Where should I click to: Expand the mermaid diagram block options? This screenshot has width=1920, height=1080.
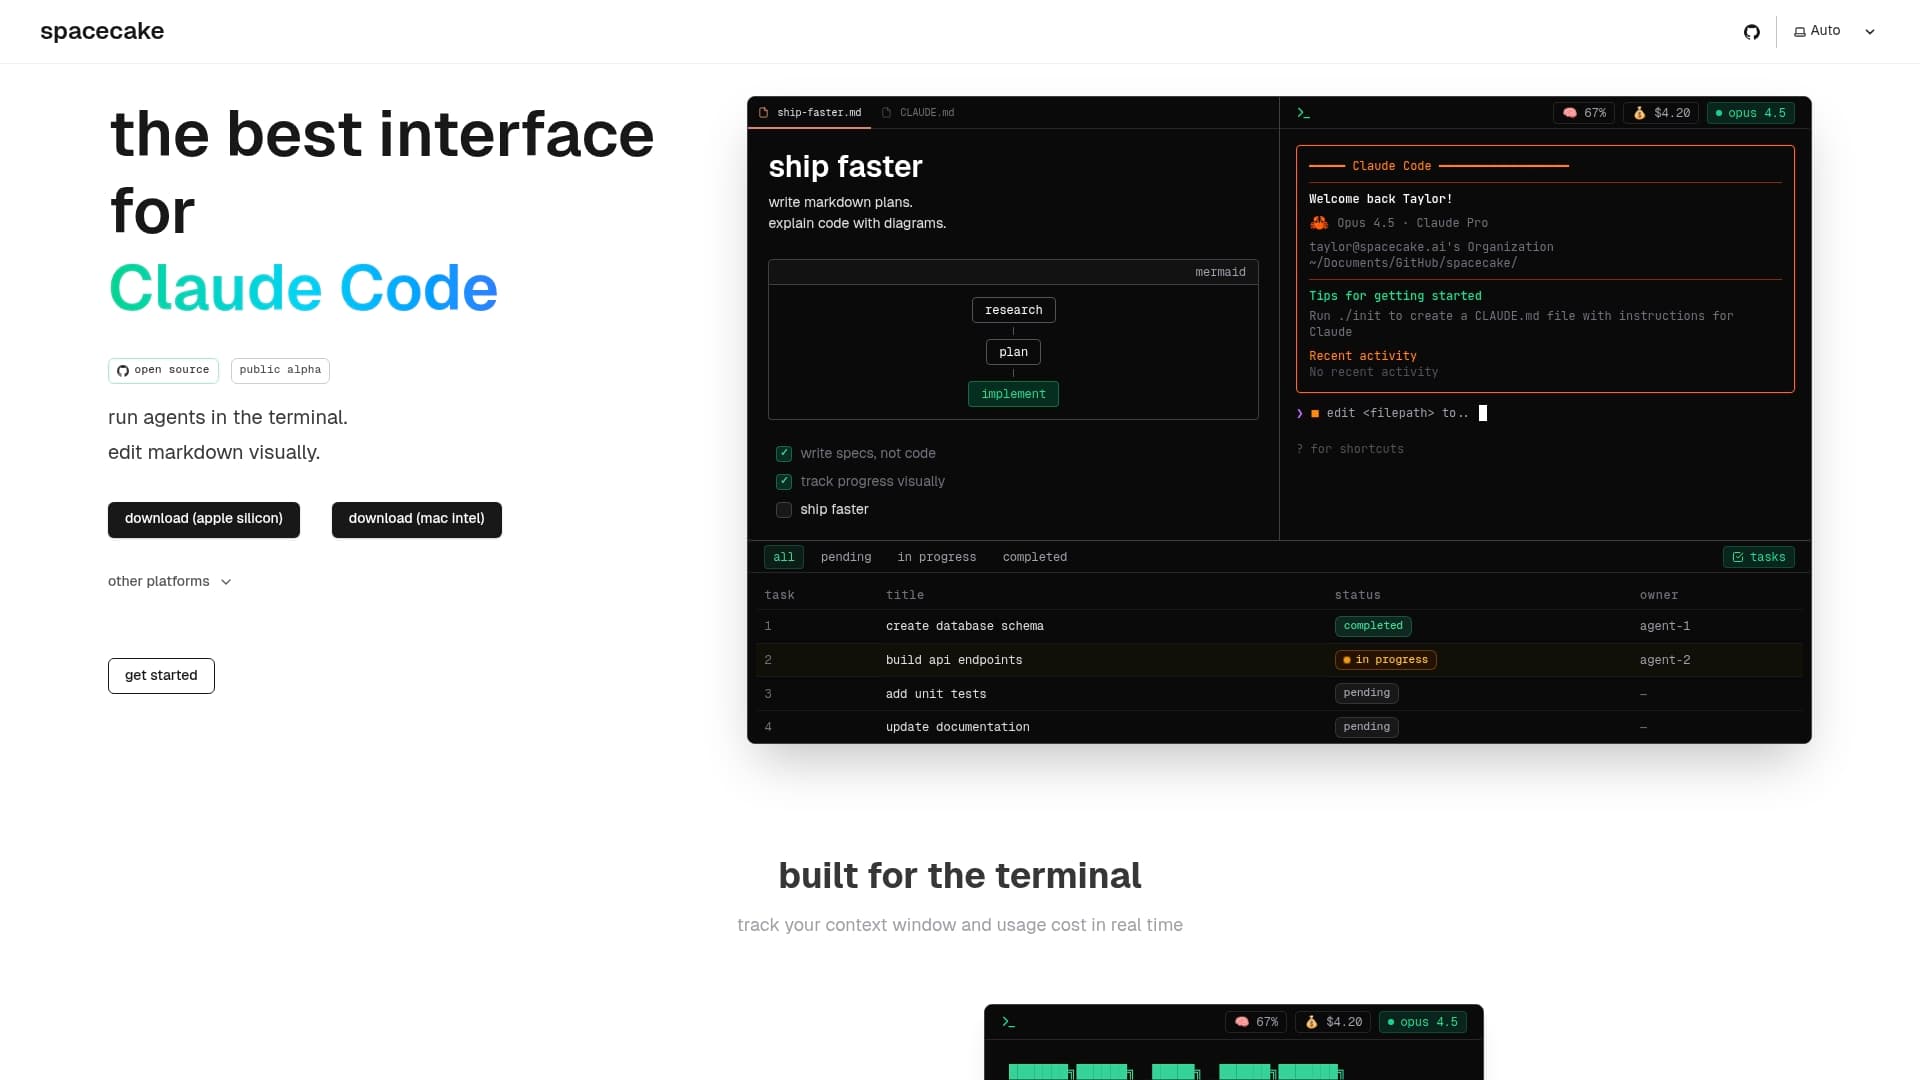point(1220,272)
